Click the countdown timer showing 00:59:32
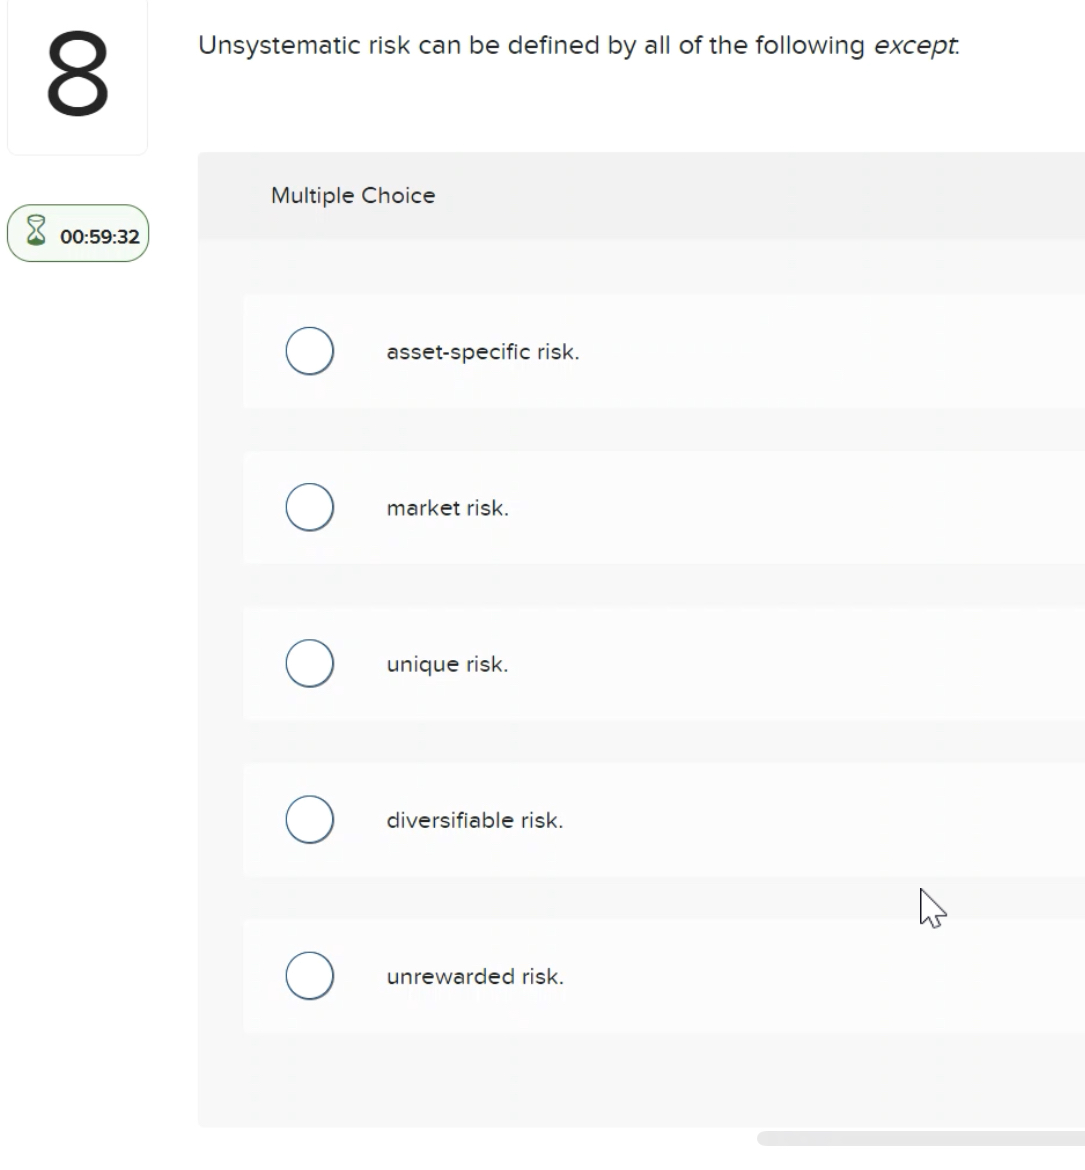Image resolution: width=1085 pixels, height=1170 pixels. (x=77, y=233)
